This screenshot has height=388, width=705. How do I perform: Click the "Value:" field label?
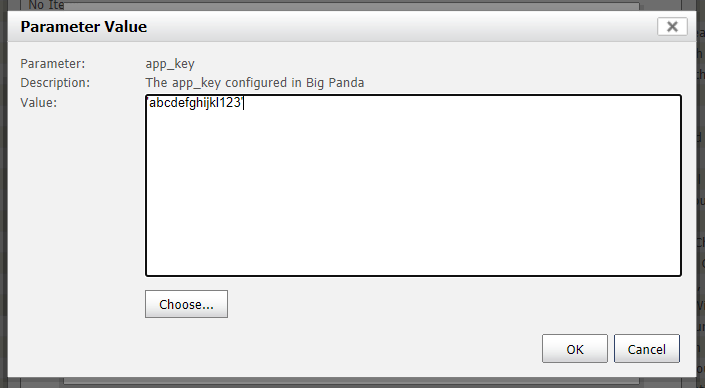[39, 103]
